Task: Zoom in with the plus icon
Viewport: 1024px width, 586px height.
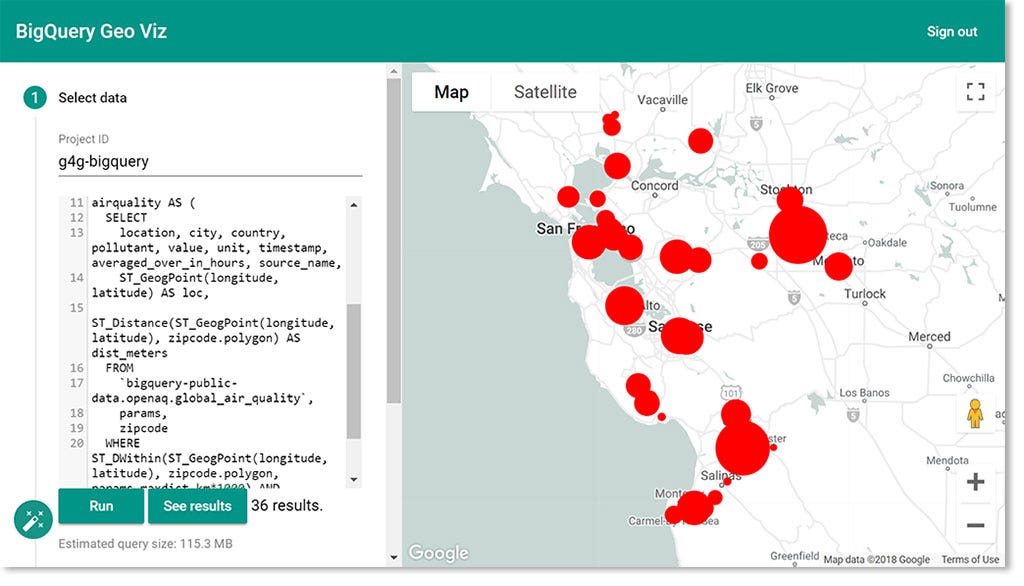Action: tap(975, 482)
